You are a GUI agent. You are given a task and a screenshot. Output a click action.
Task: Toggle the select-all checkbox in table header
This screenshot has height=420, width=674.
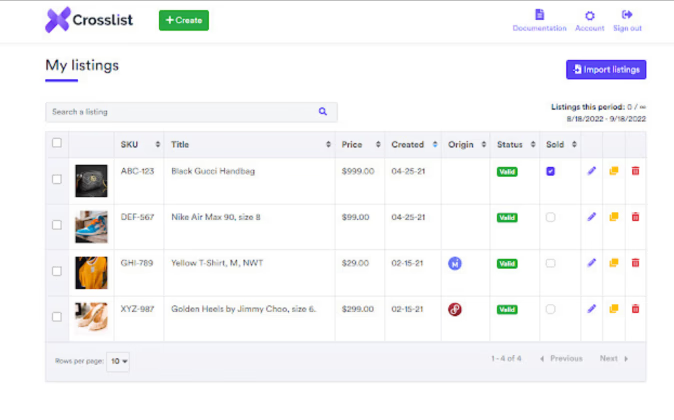[57, 143]
